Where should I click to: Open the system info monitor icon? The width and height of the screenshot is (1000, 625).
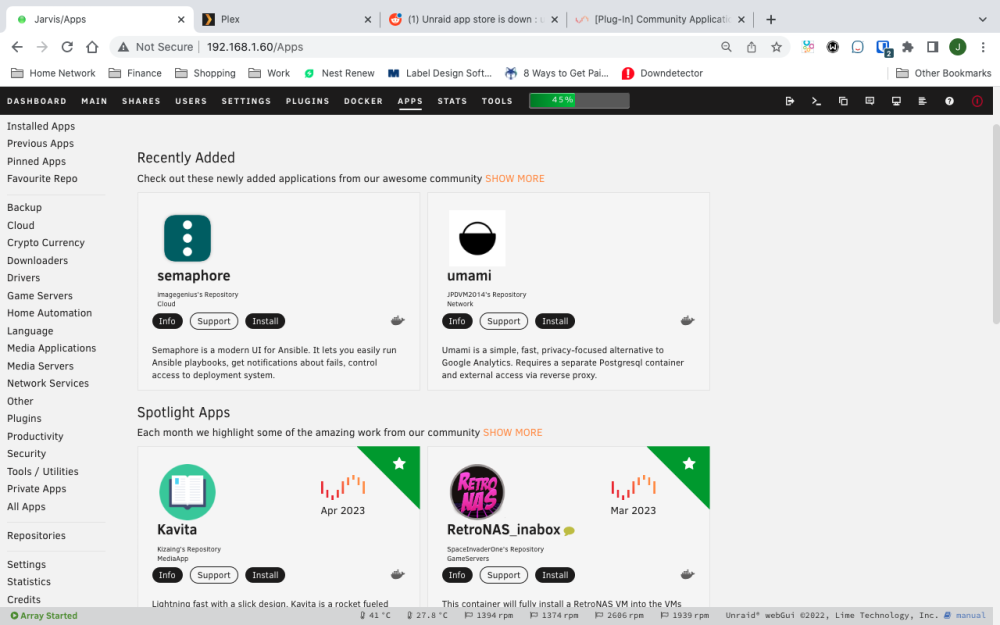[x=896, y=101]
